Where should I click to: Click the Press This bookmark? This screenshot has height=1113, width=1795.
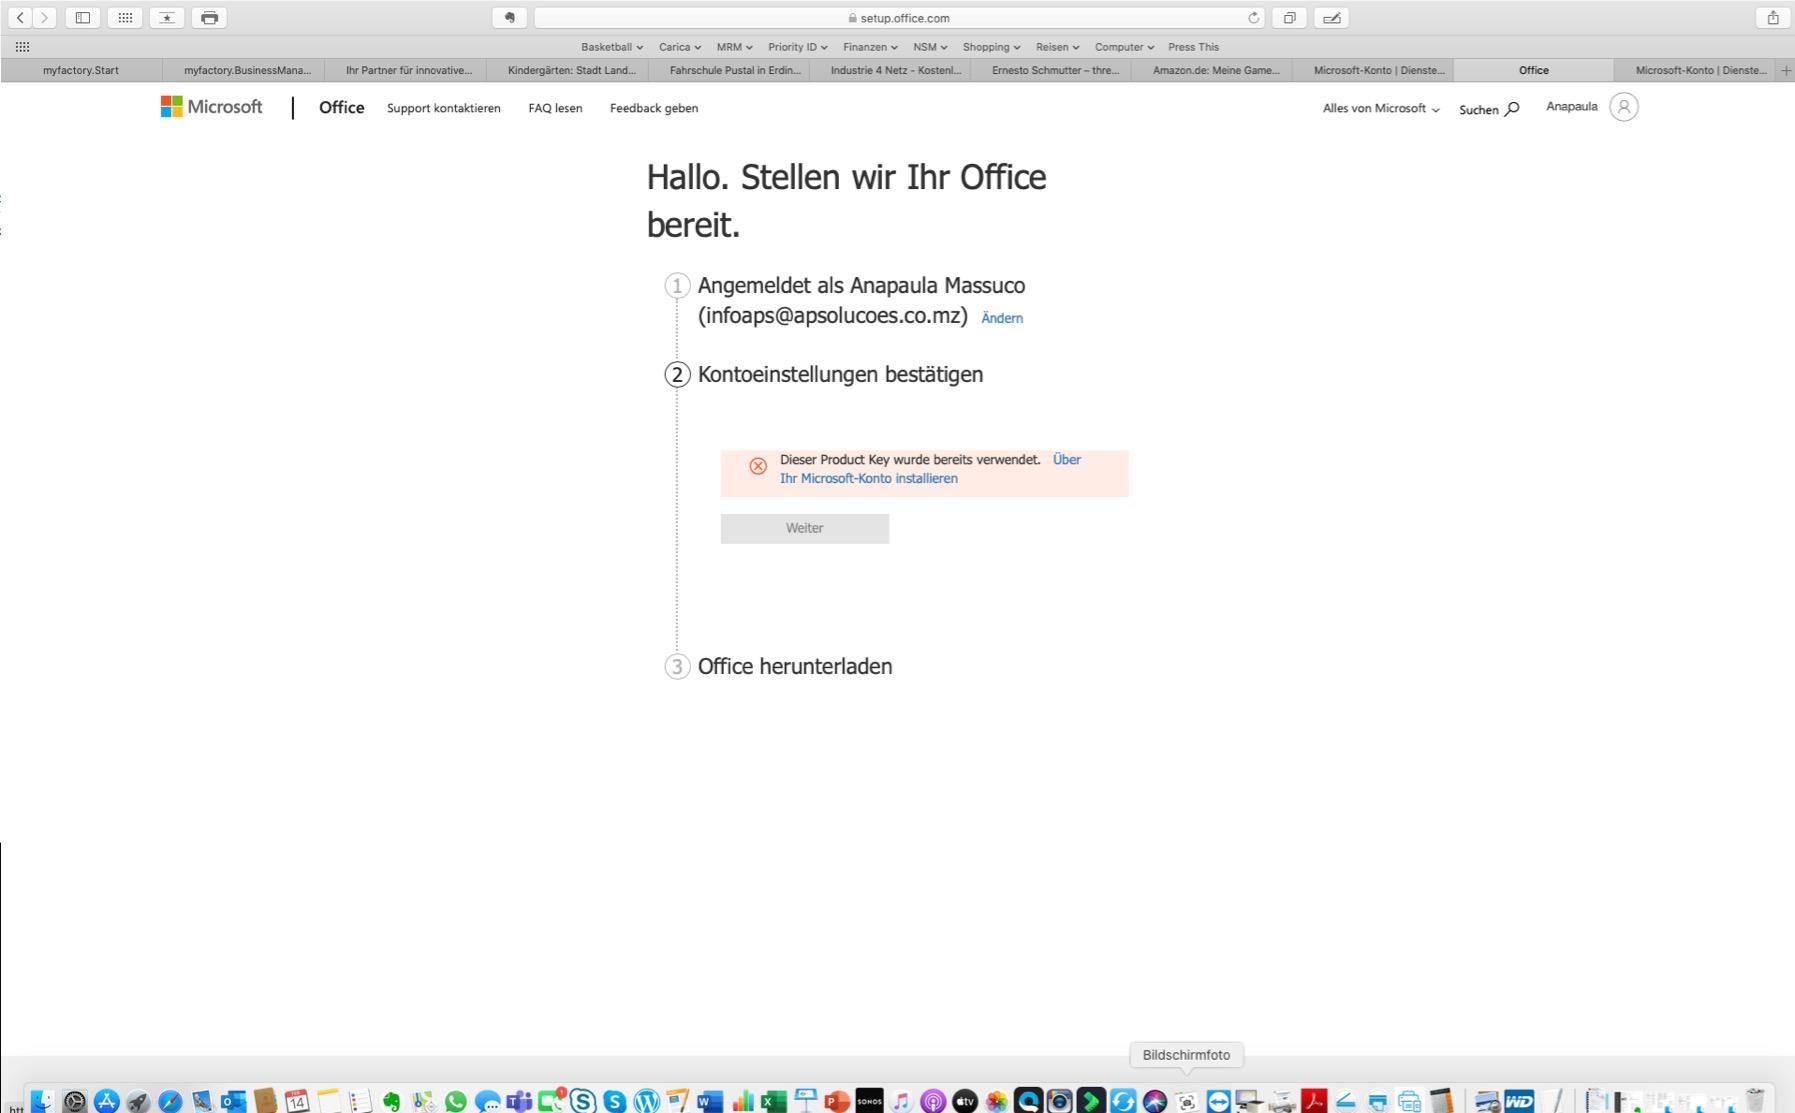click(1193, 47)
